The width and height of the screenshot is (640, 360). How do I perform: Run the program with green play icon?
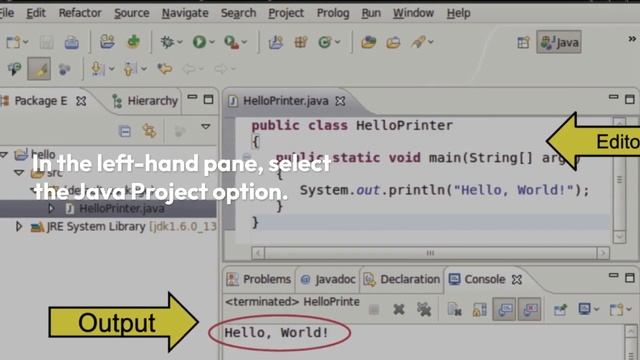click(x=199, y=42)
